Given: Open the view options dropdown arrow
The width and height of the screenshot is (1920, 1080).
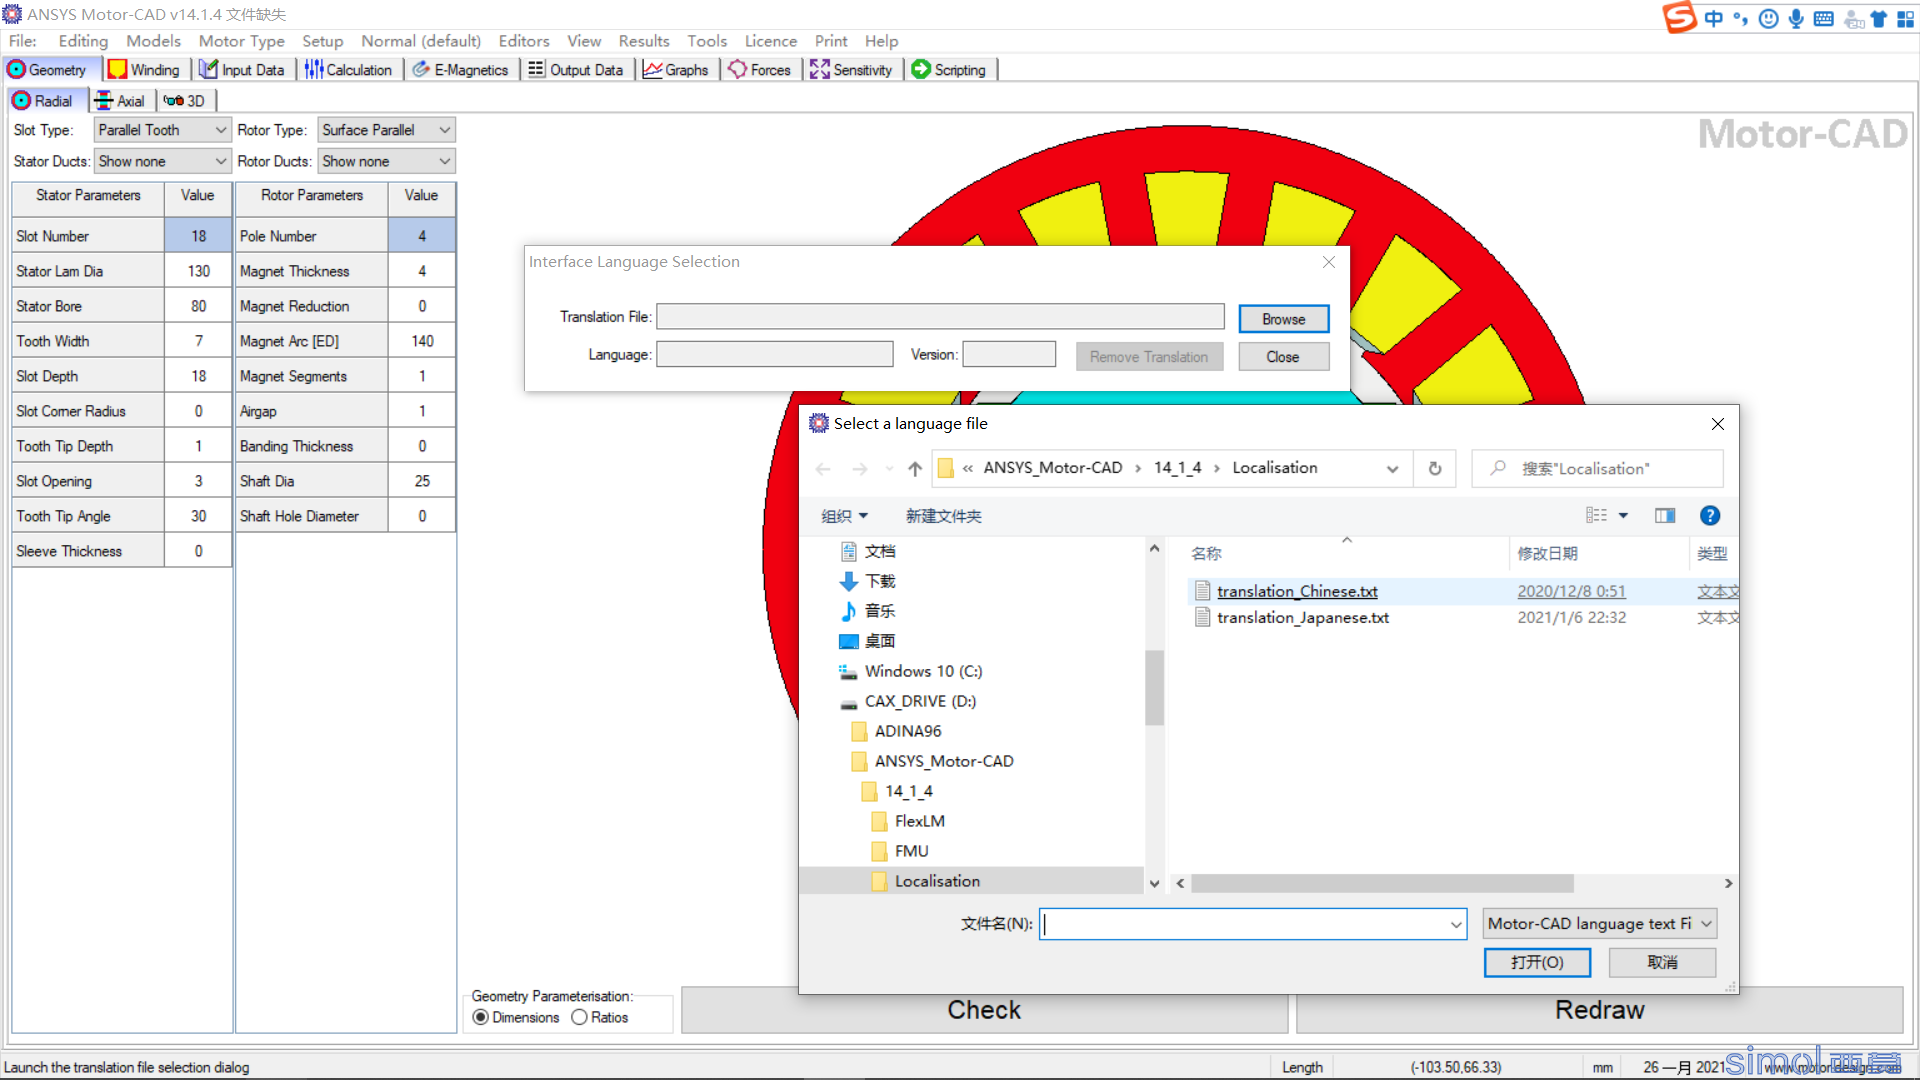Looking at the screenshot, I should (x=1623, y=516).
